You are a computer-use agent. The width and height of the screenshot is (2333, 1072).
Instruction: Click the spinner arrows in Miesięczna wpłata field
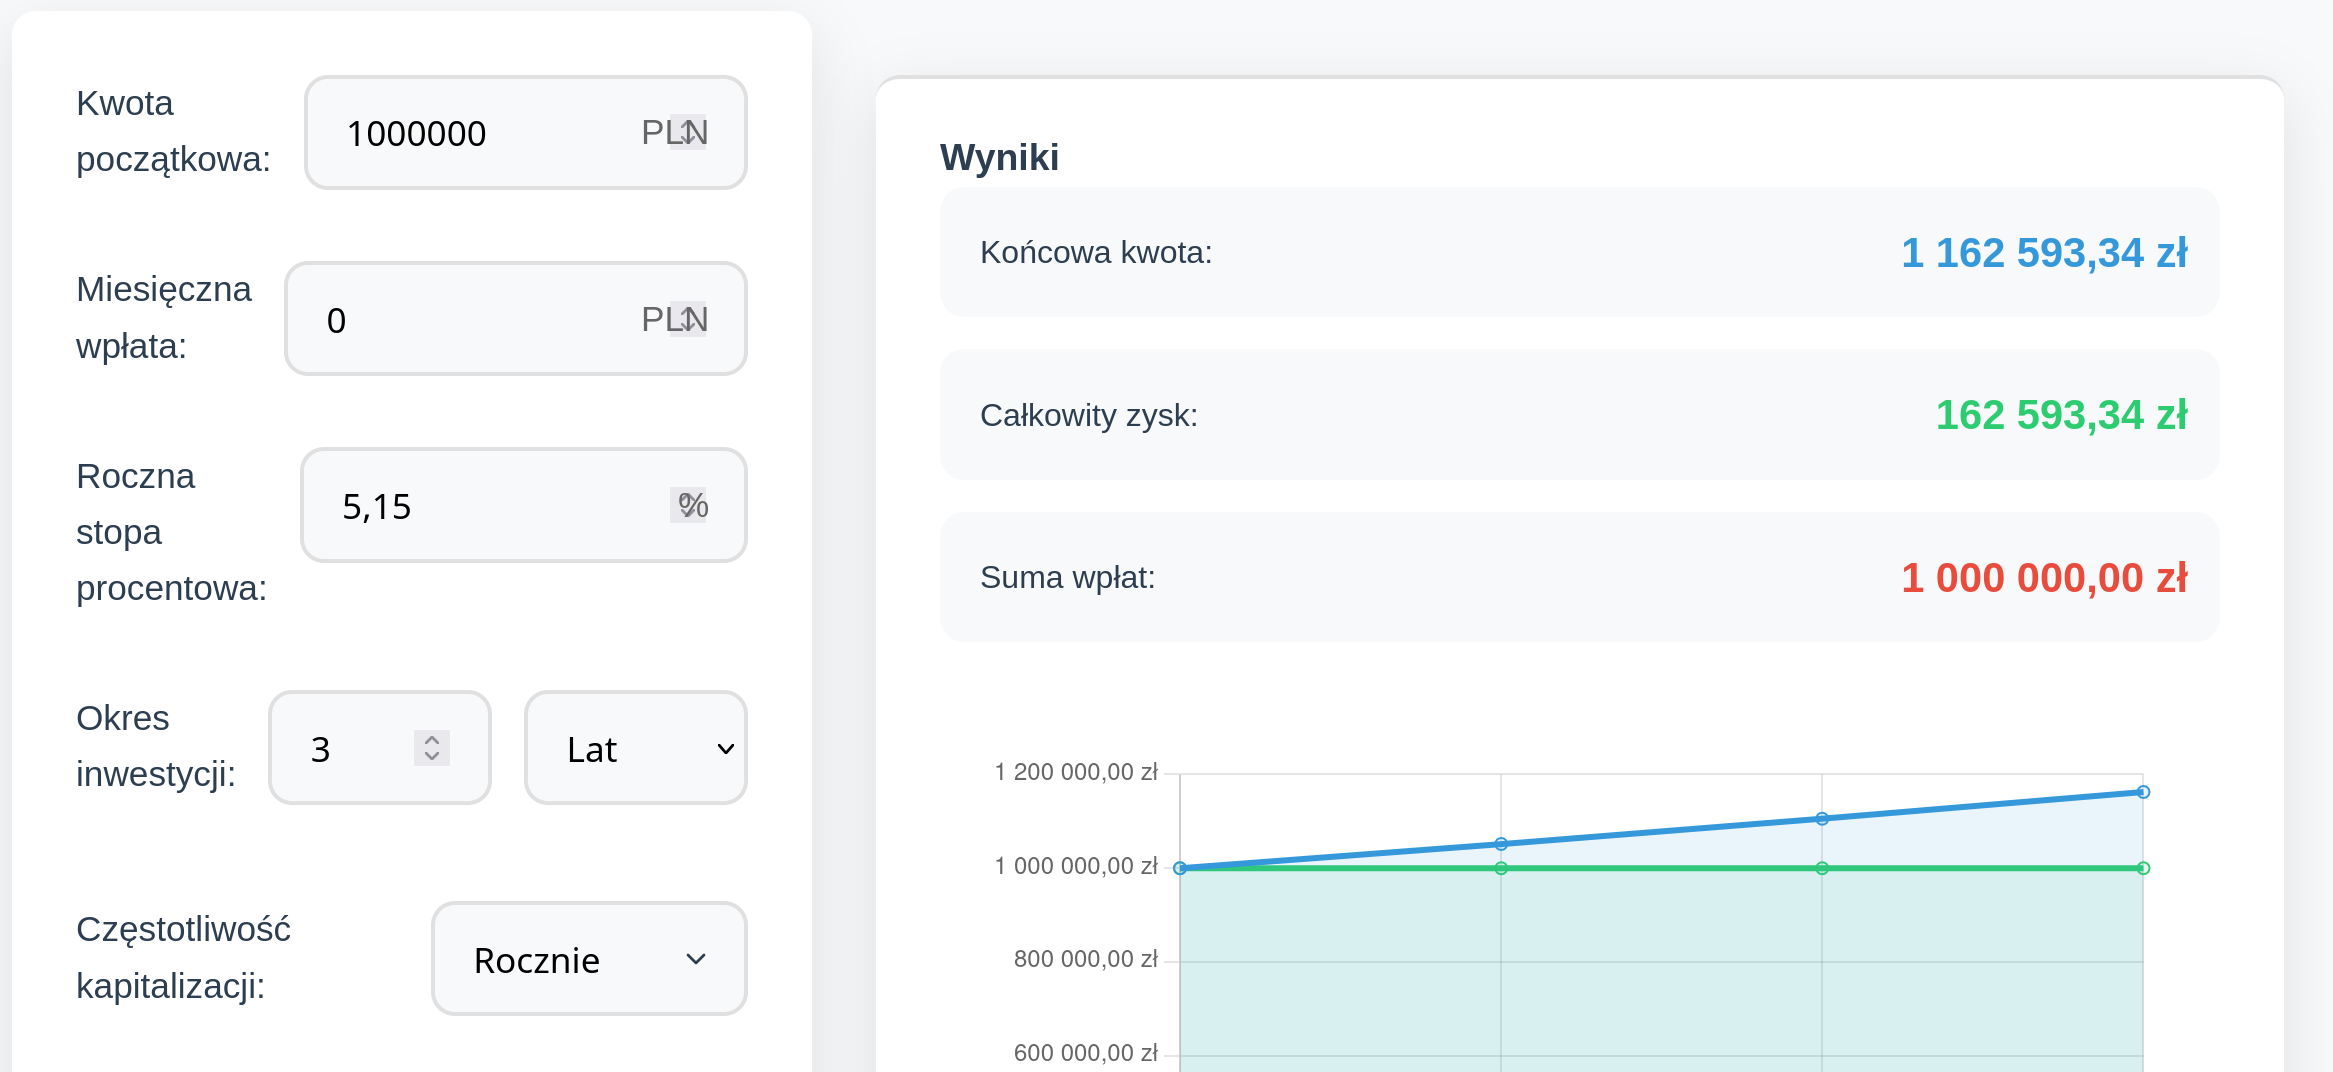(x=688, y=319)
